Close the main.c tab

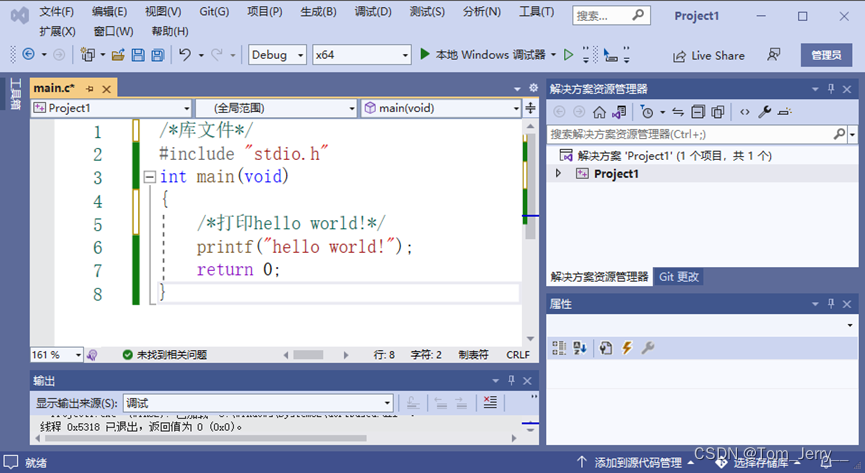point(106,89)
